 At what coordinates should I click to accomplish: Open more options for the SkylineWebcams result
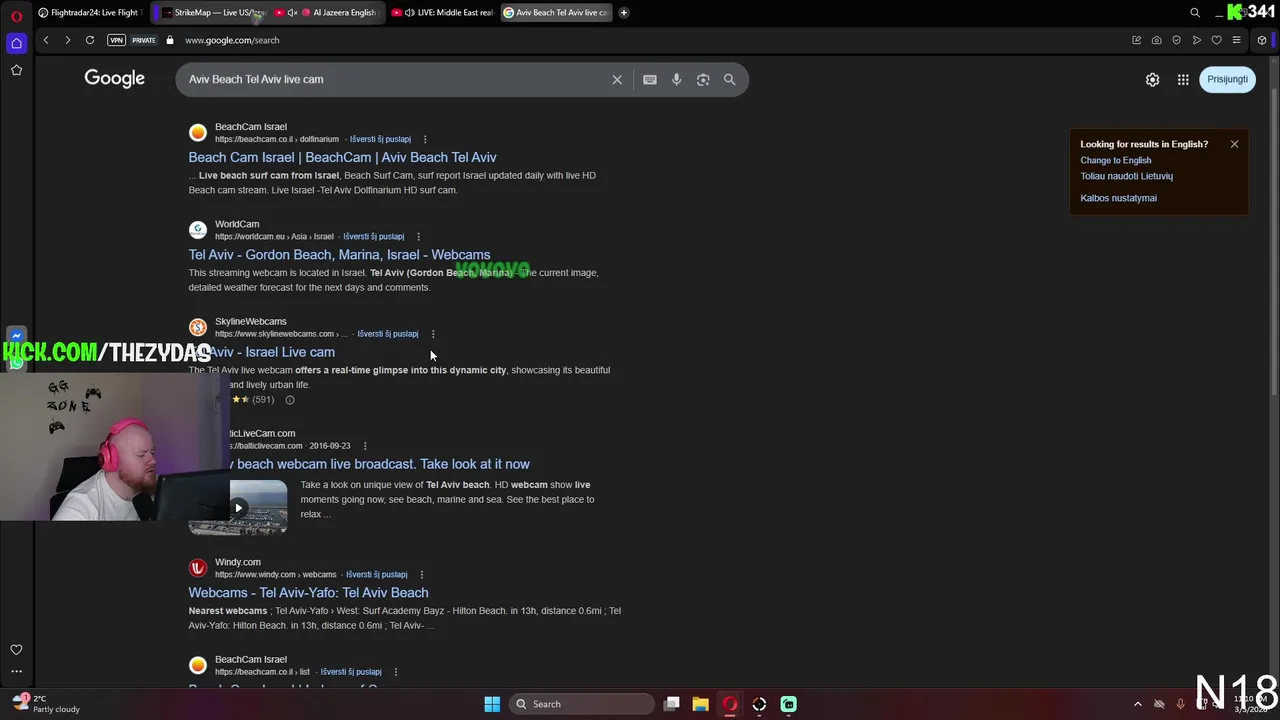pyautogui.click(x=433, y=334)
